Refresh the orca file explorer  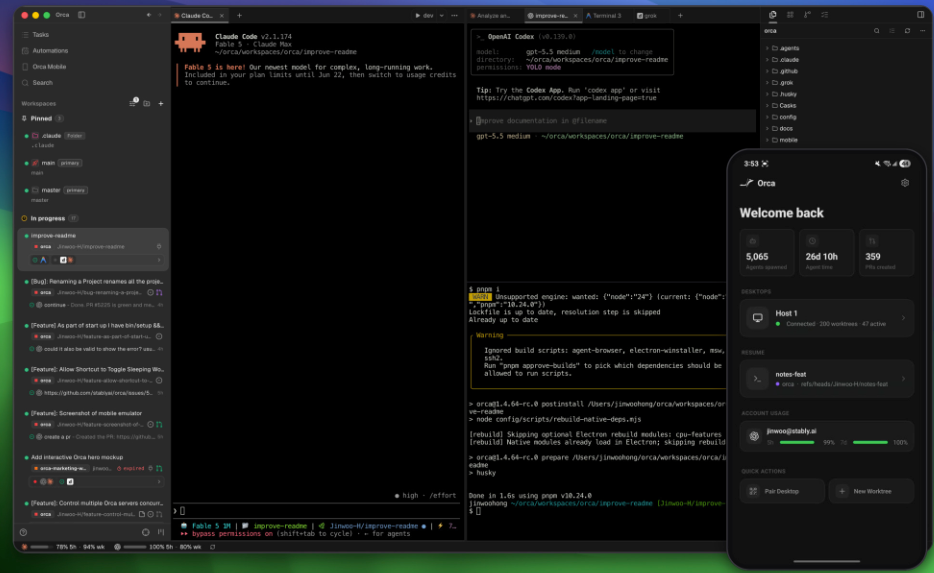coord(907,31)
